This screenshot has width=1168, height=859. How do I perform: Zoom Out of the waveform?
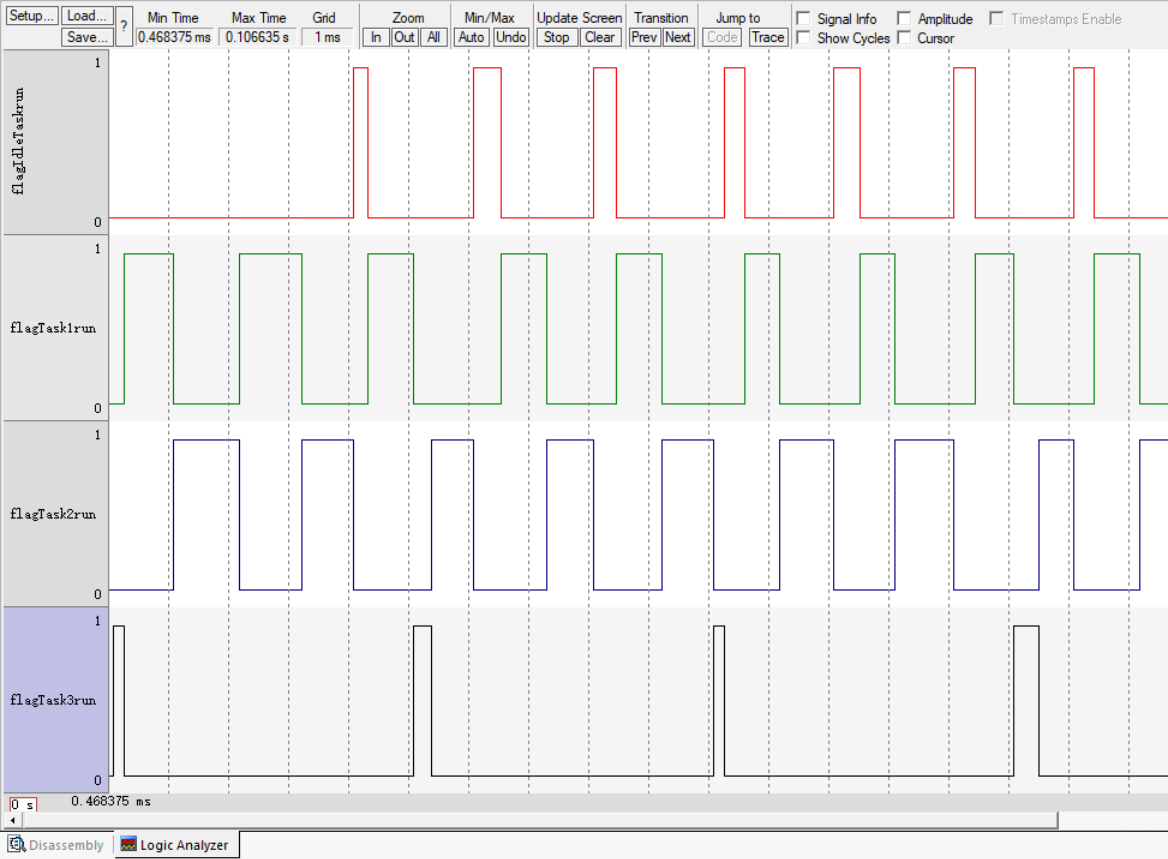[404, 37]
